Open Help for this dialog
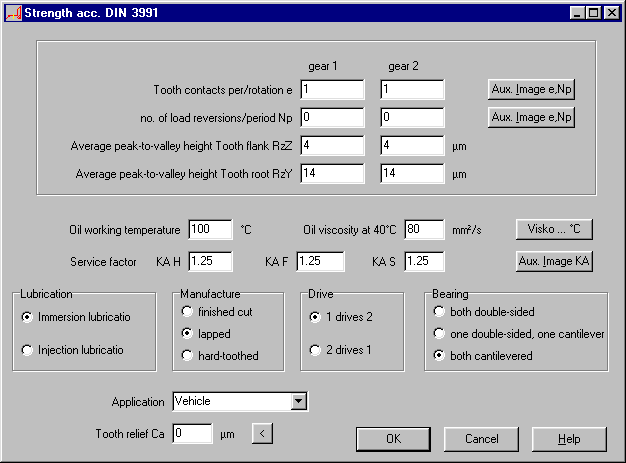 pos(569,439)
